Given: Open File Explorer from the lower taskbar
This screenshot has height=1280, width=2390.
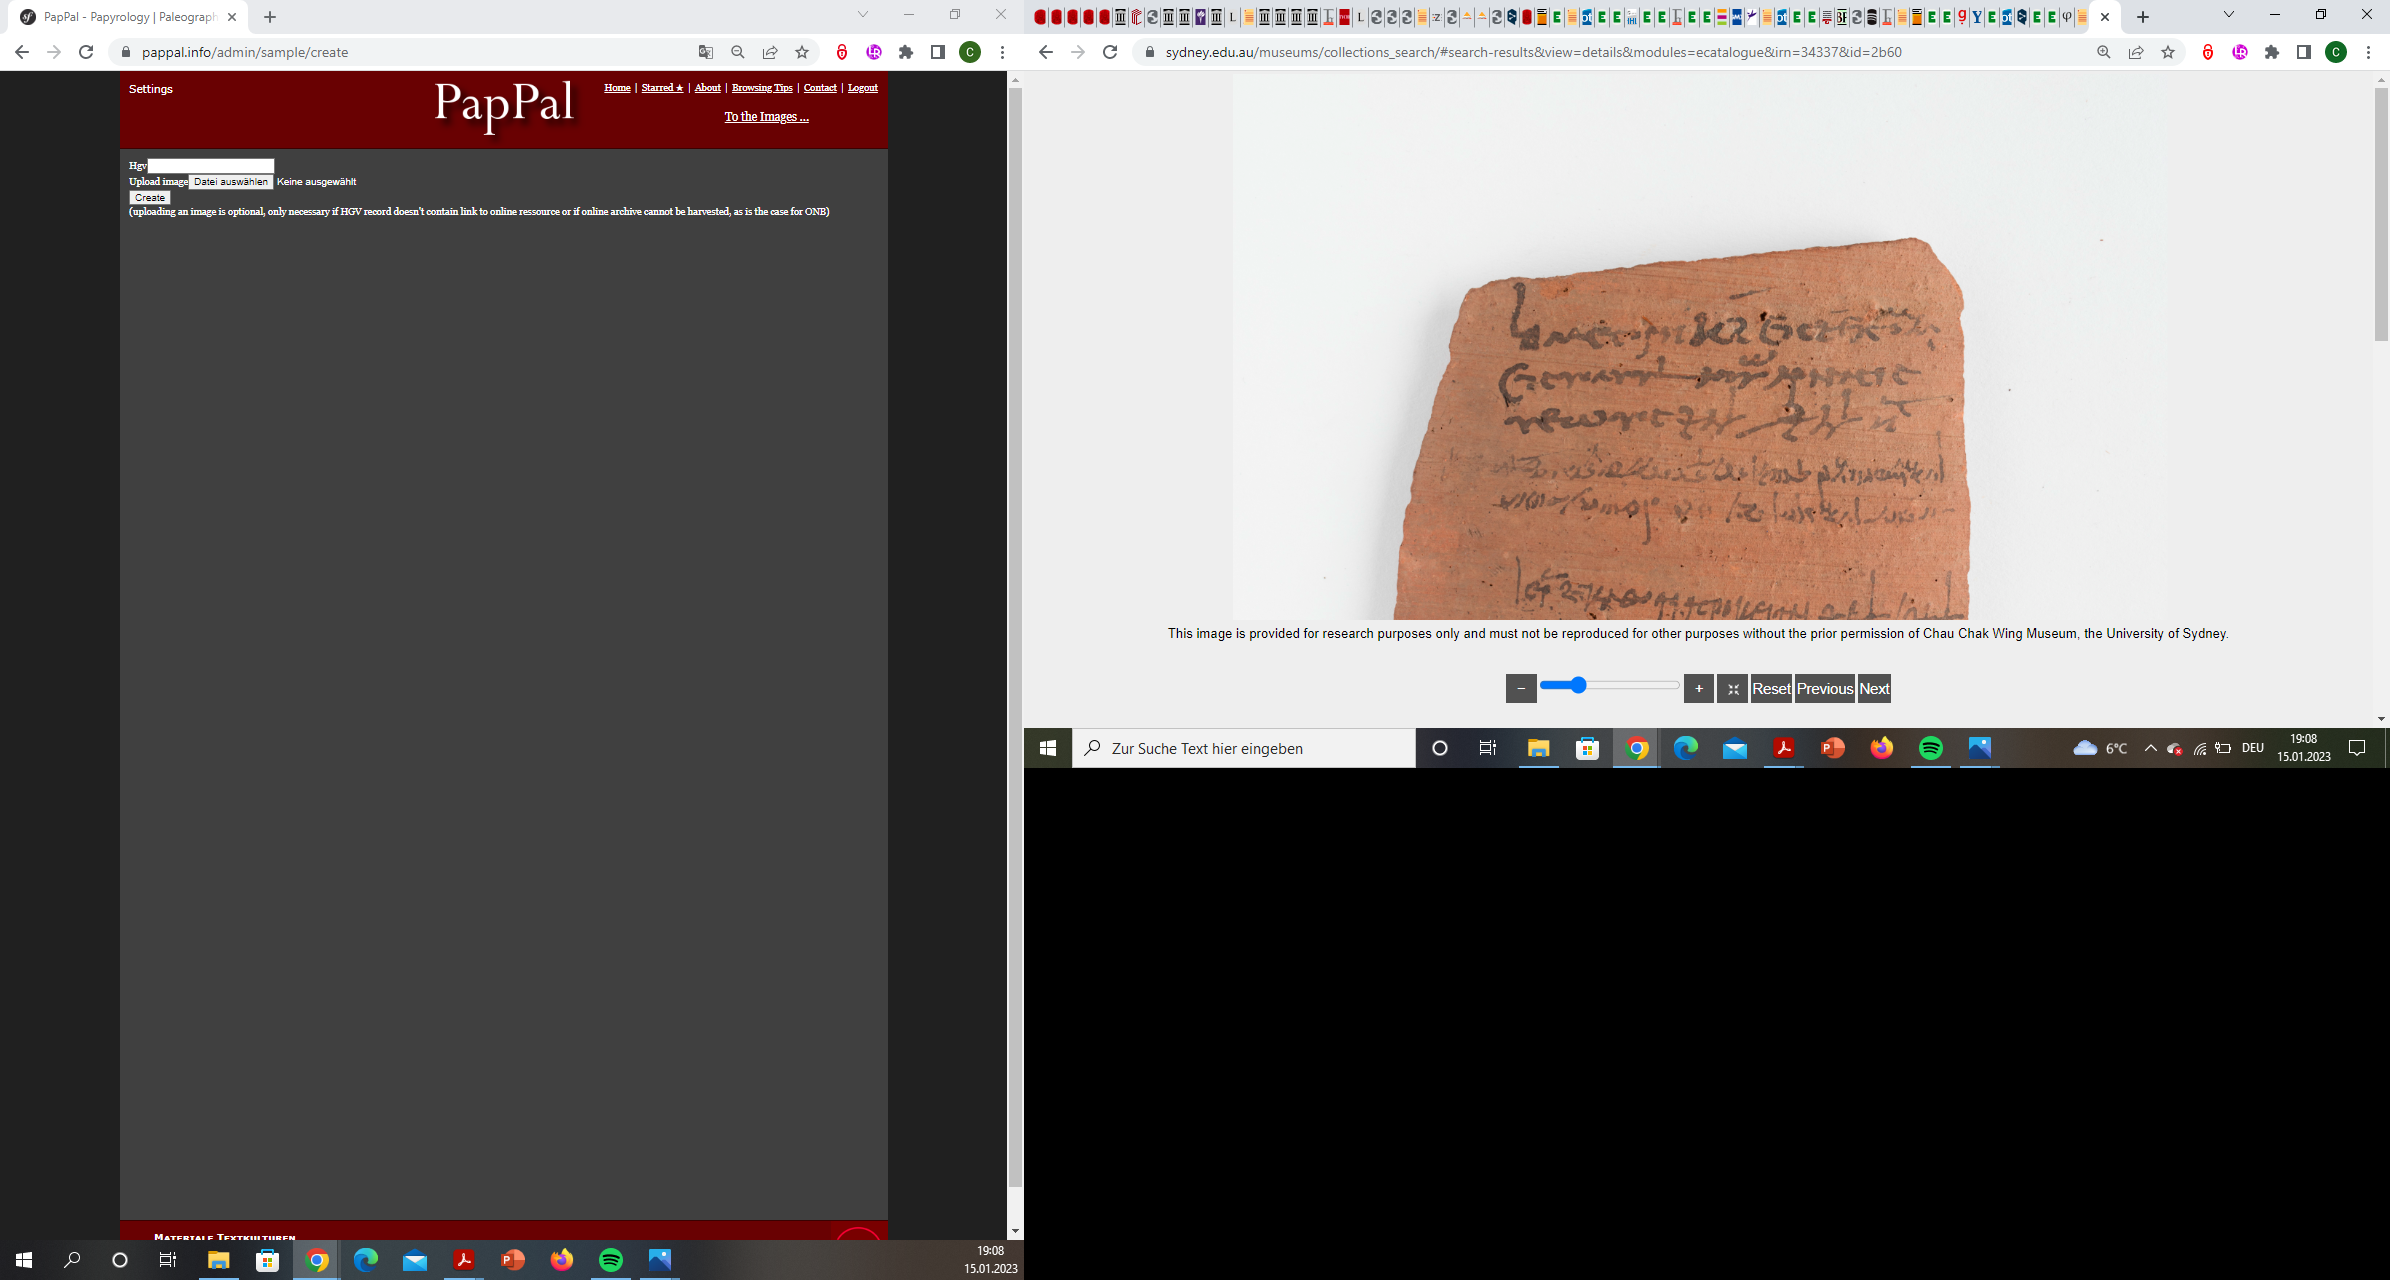Looking at the screenshot, I should [x=218, y=1260].
